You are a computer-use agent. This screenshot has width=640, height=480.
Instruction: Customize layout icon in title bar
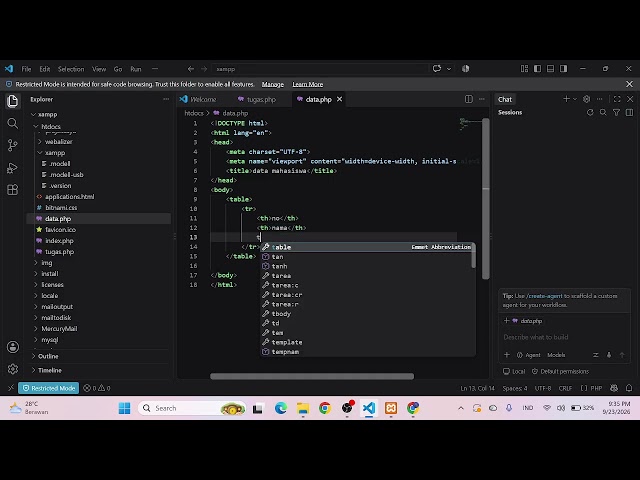click(524, 69)
